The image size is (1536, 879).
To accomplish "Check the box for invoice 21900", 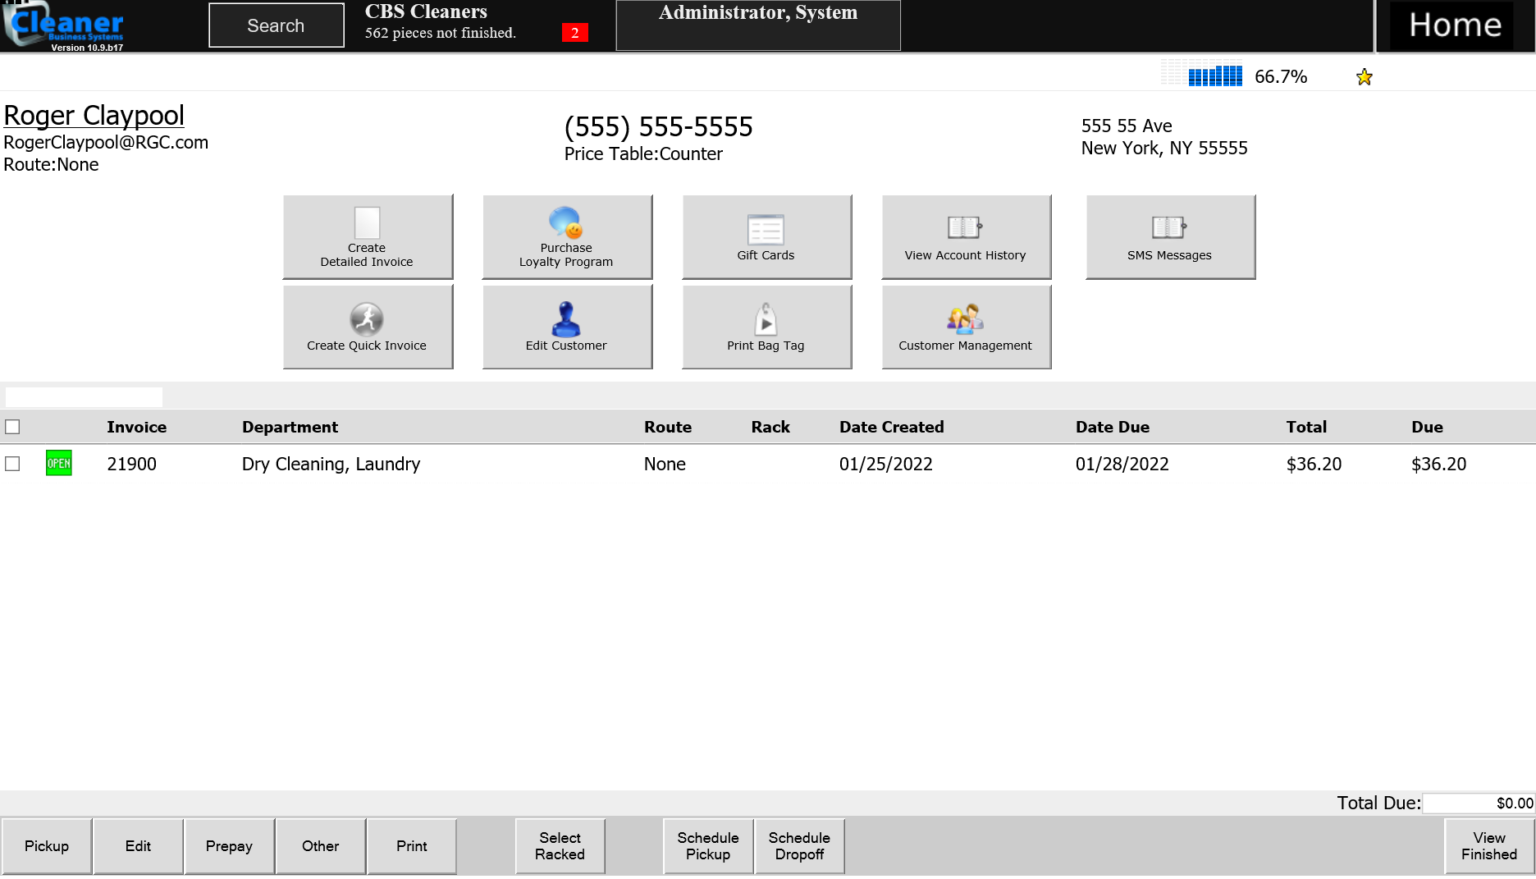I will [13, 464].
